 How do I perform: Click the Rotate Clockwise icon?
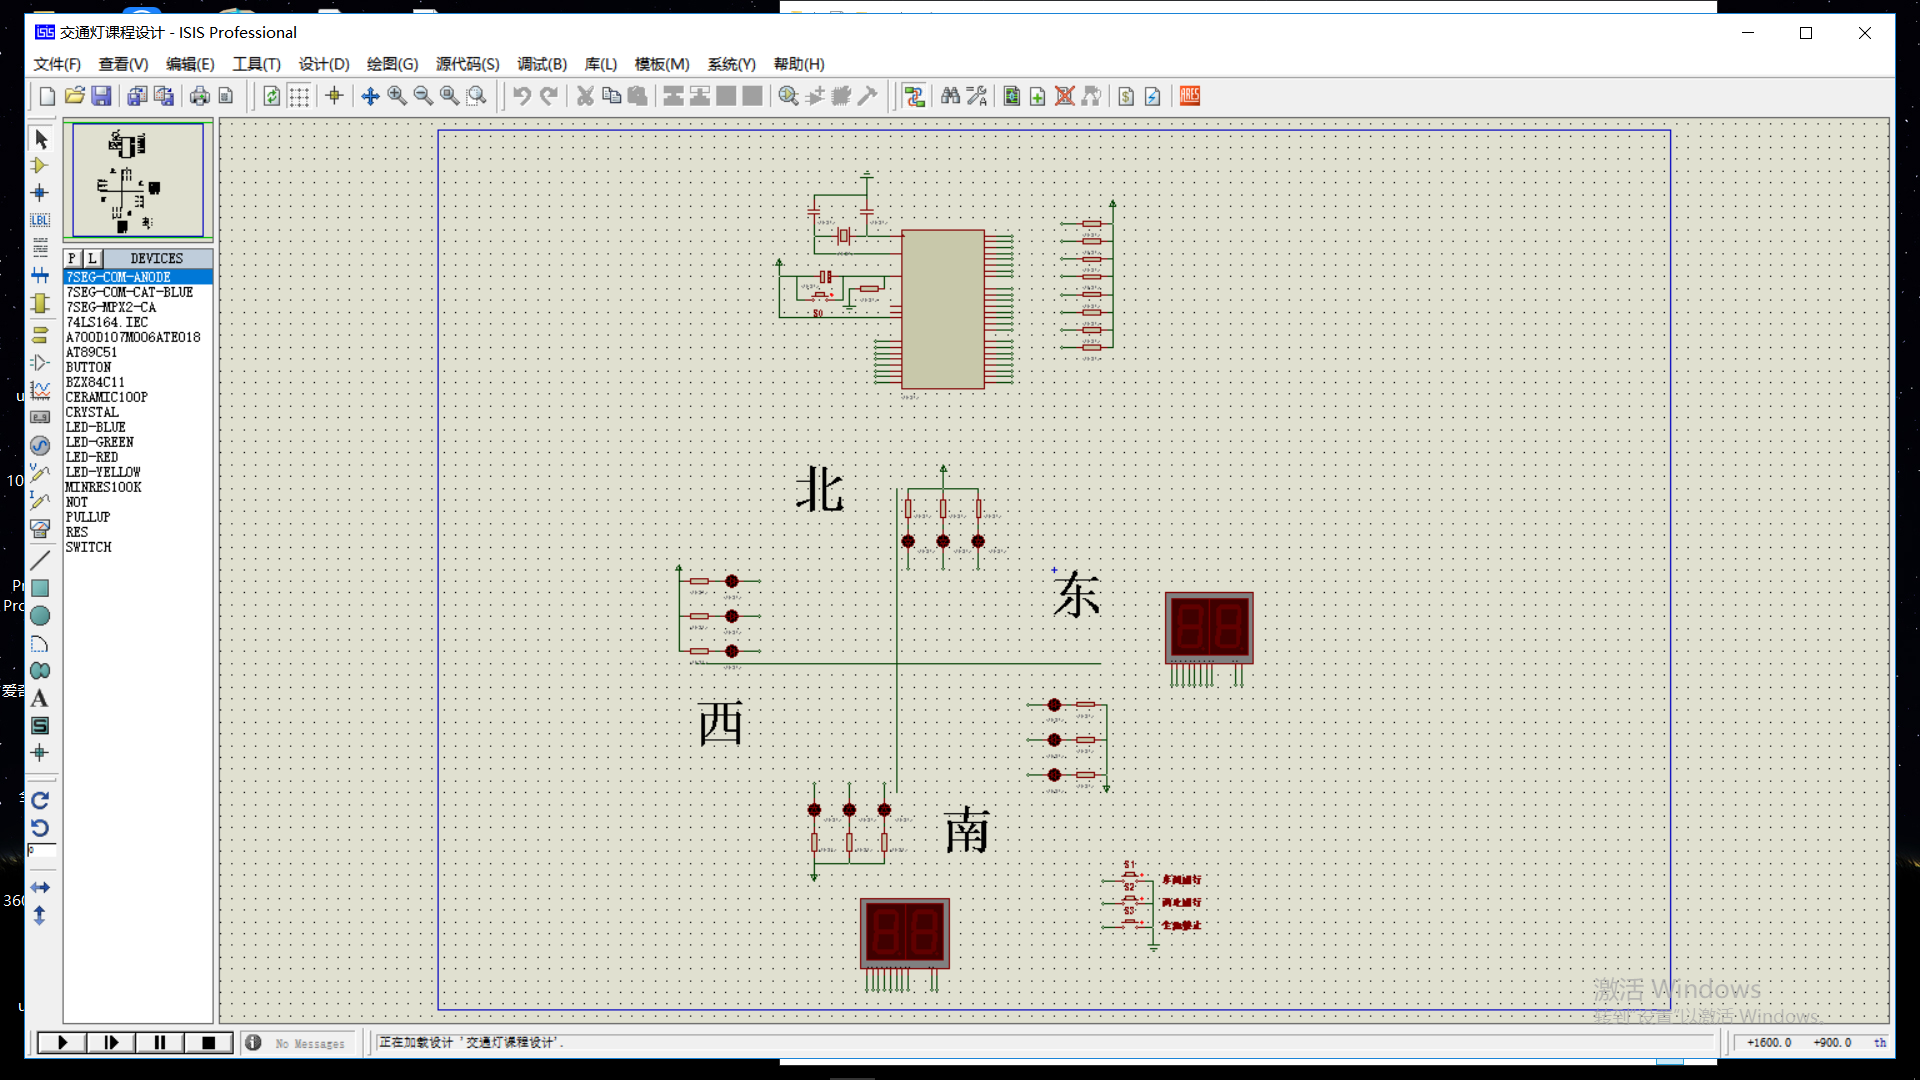[x=40, y=800]
